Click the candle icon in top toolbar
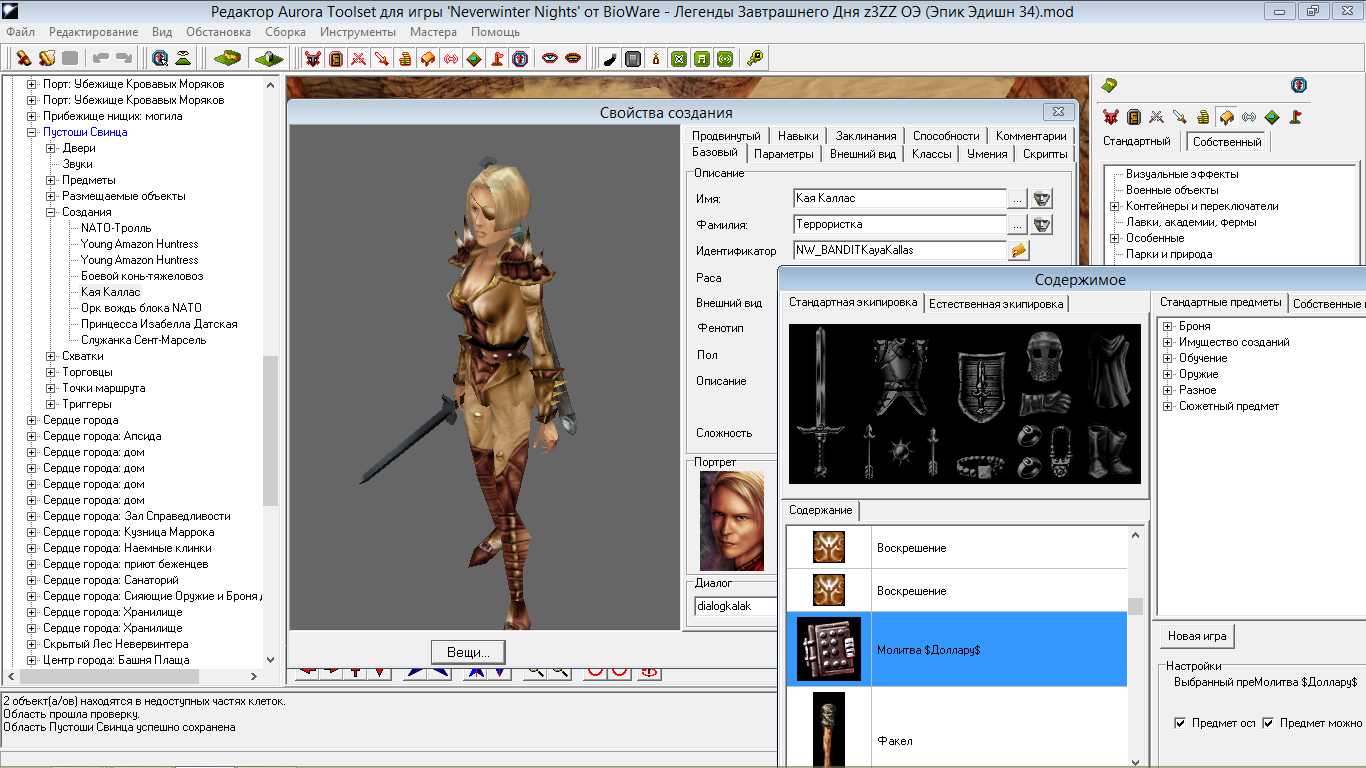1366x768 pixels. [x=655, y=59]
